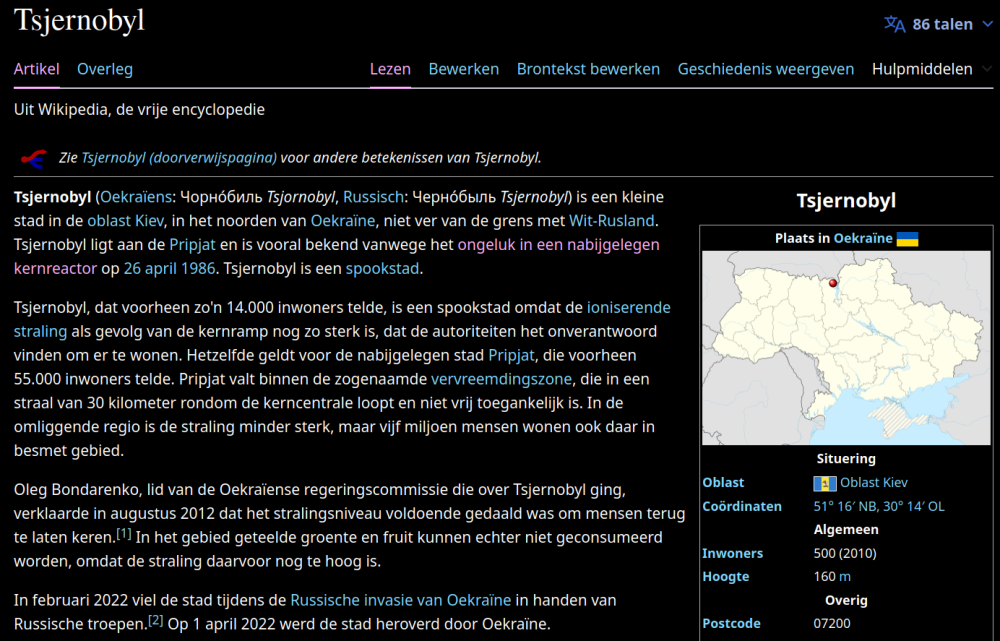Viewport: 1000px width, 641px height.
Task: Open Oblast Kiev link in infobox
Action: click(874, 483)
